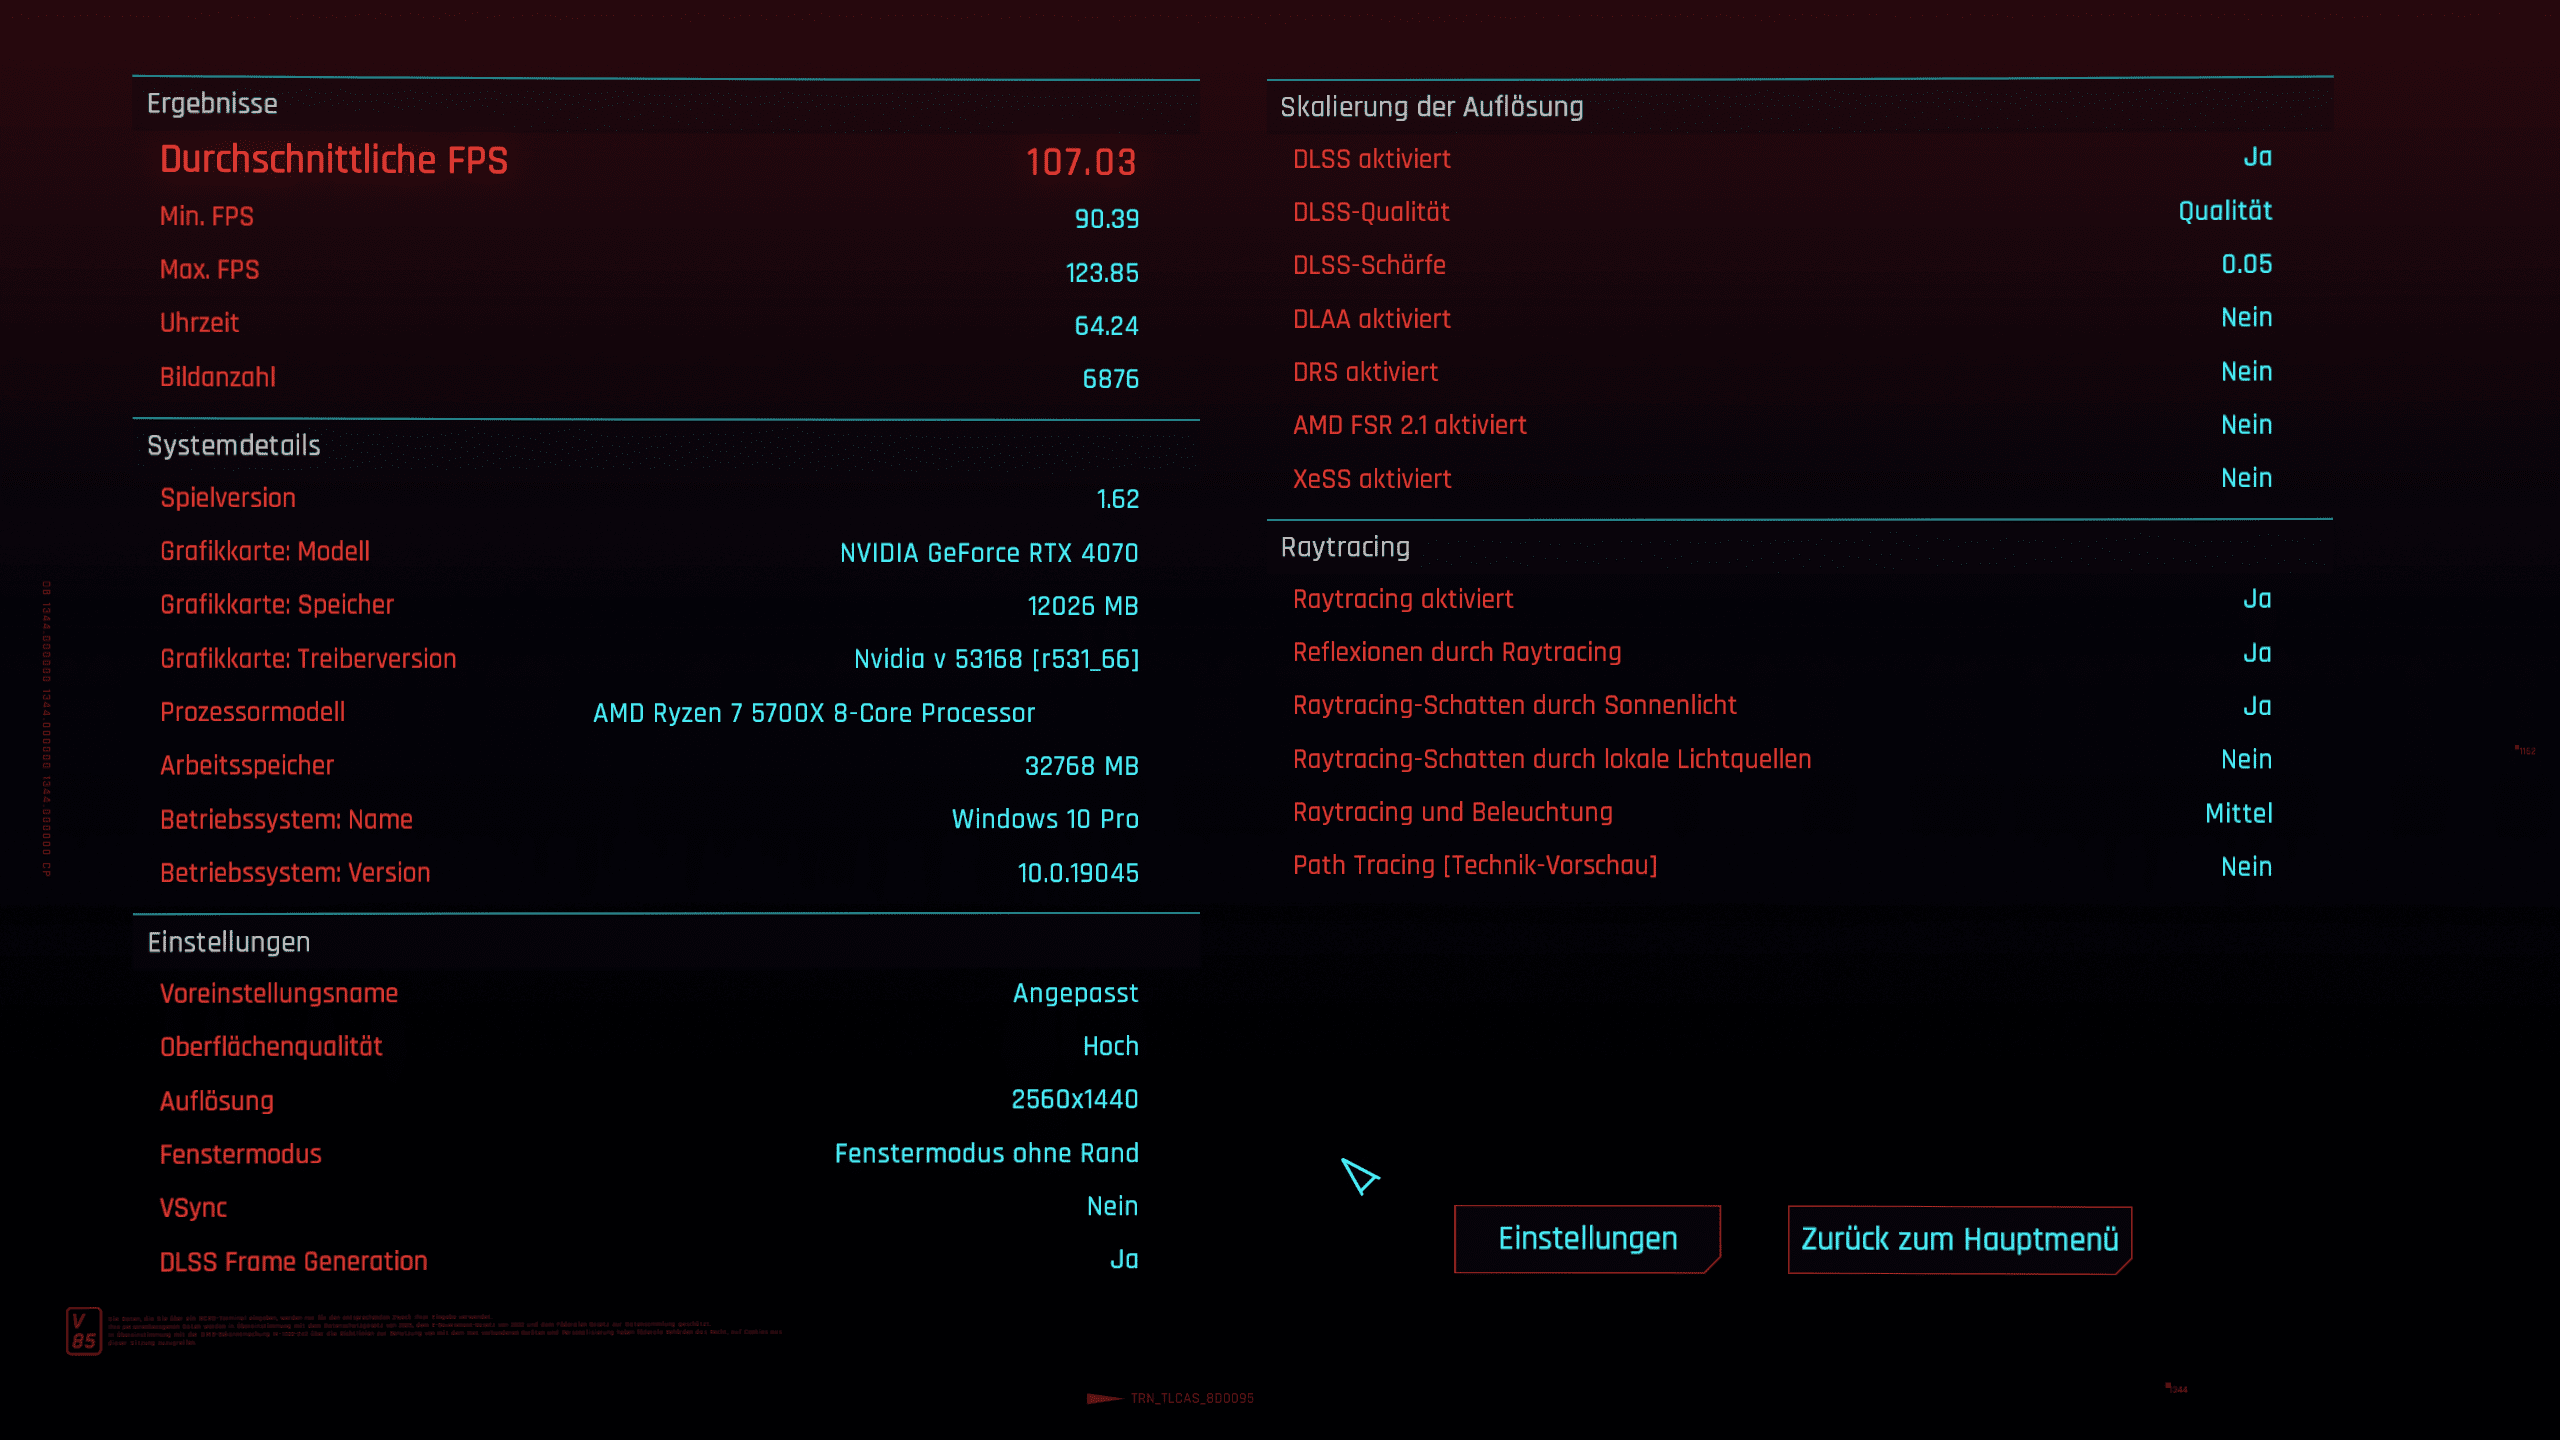Click Path Tracing Technik-Vorschau value Nein
The width and height of the screenshot is (2560, 1440).
pos(2246,866)
